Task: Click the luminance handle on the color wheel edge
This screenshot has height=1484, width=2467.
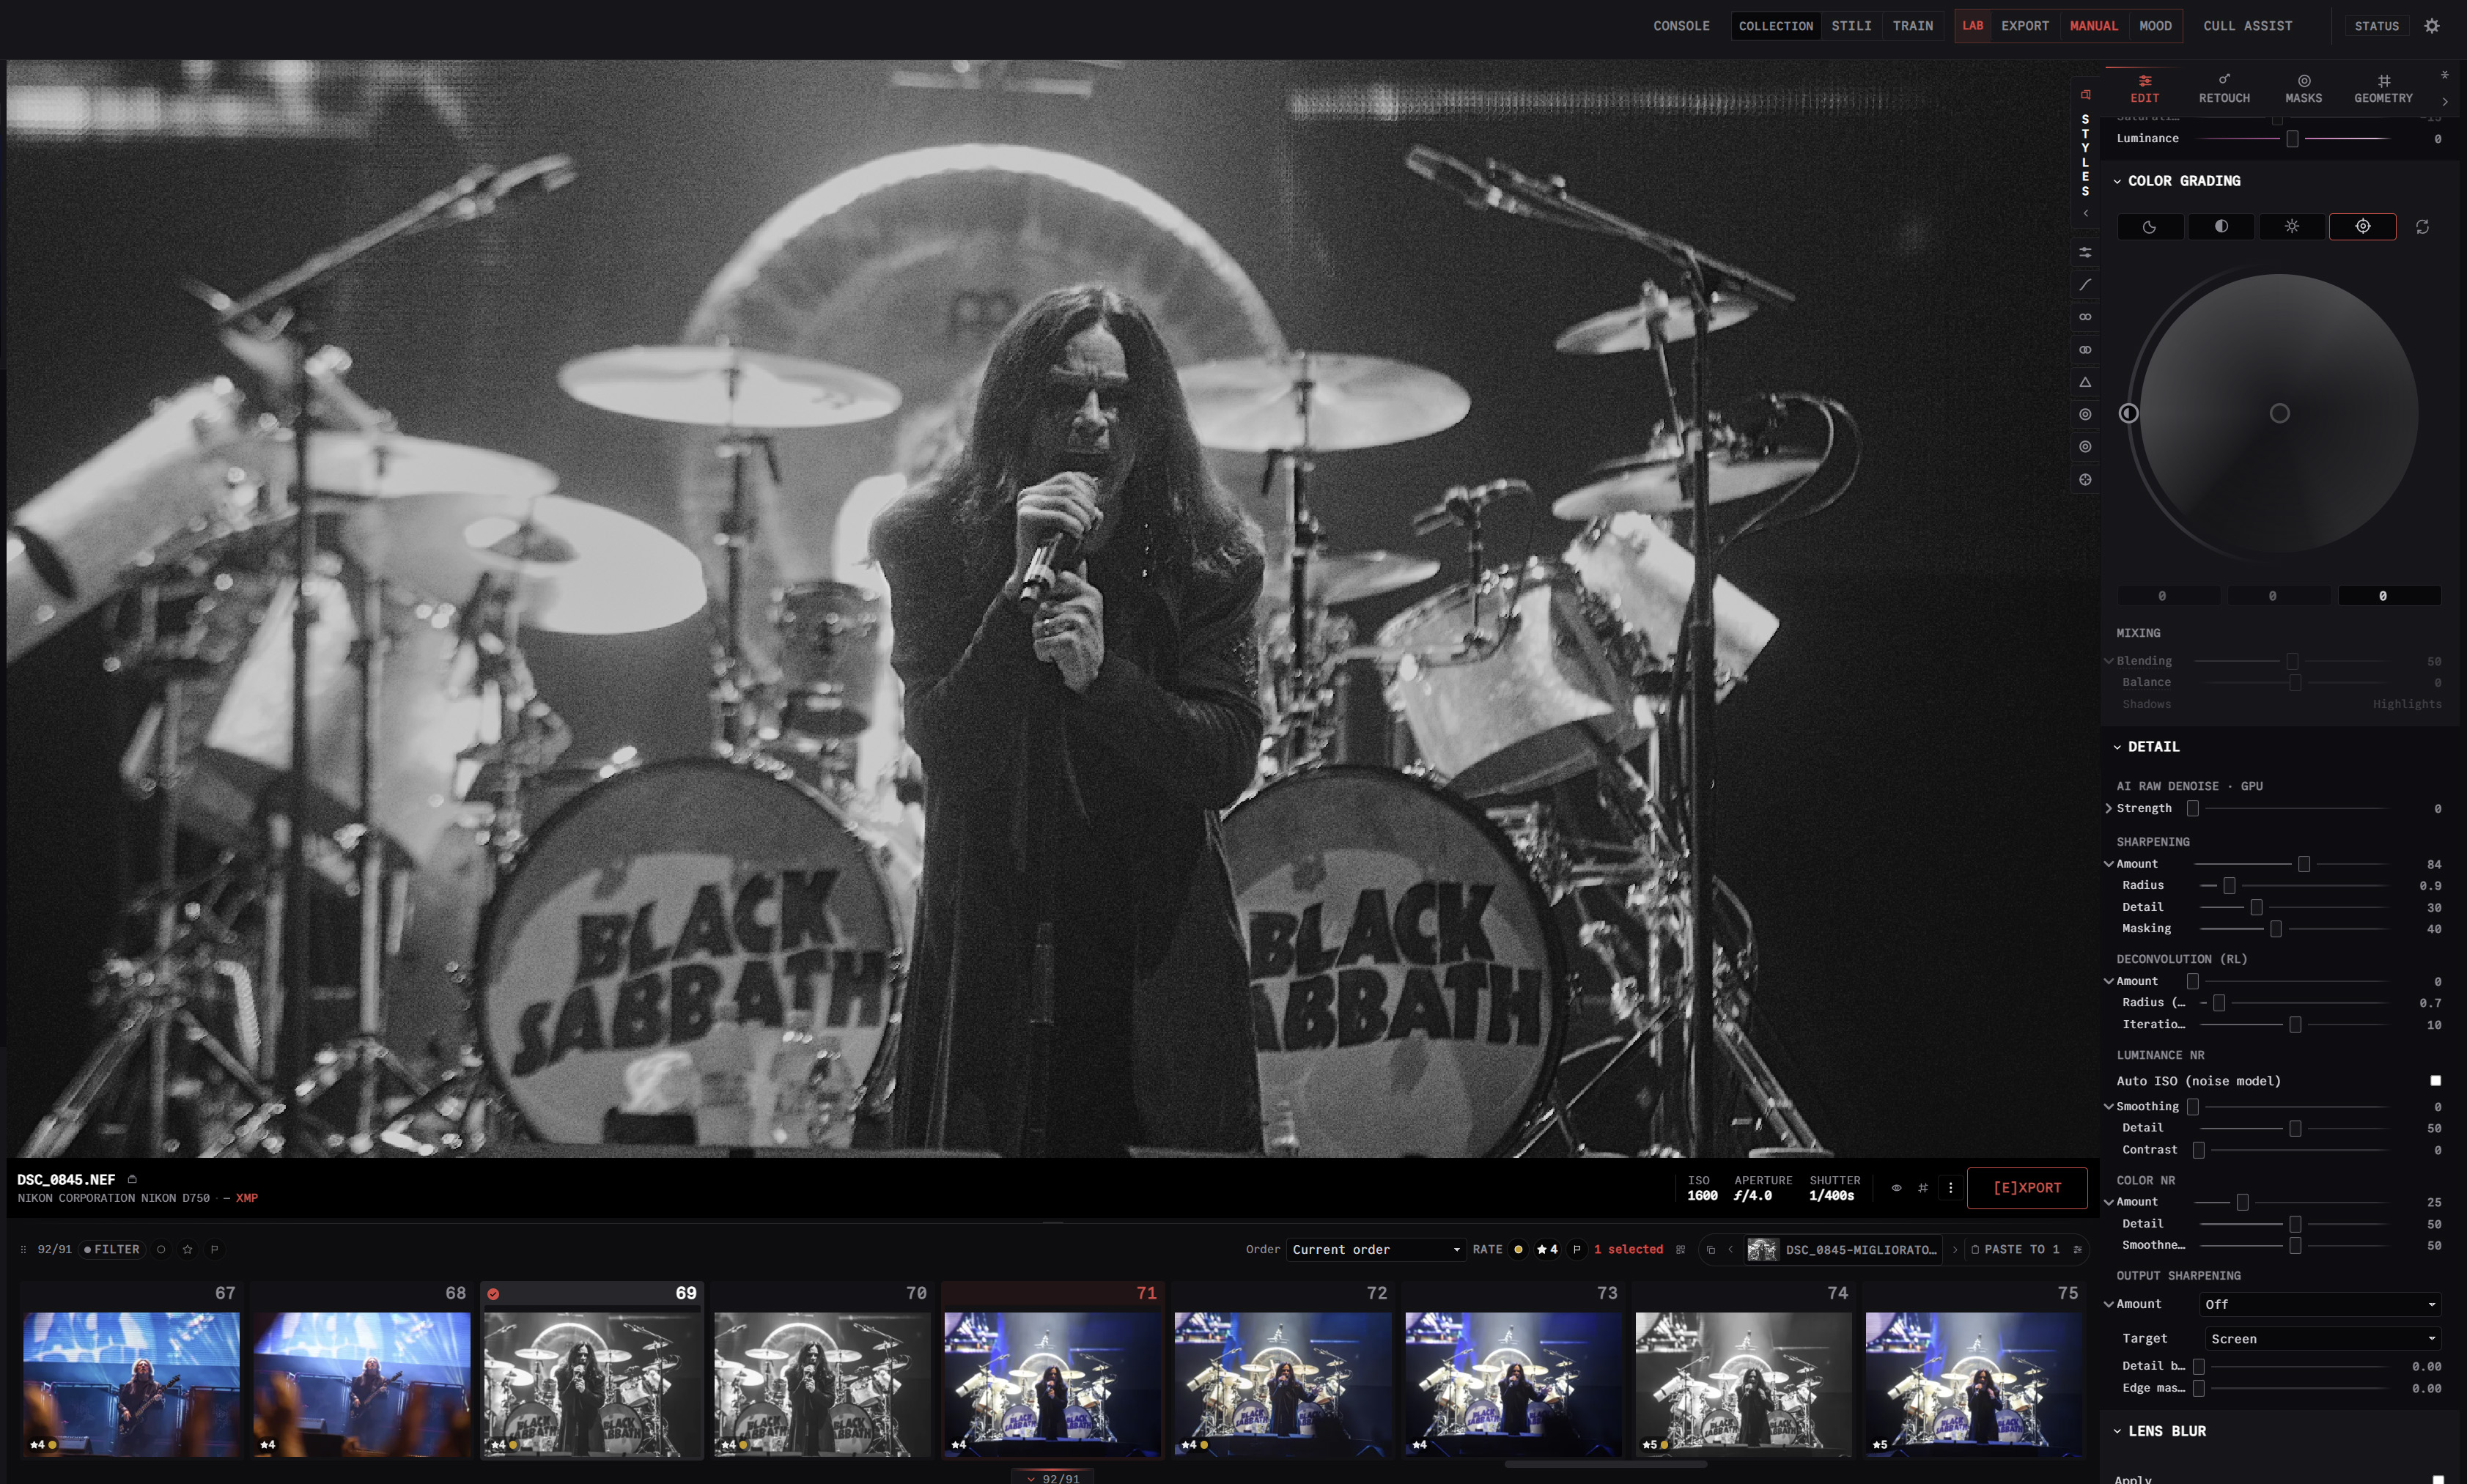Action: (x=2128, y=413)
